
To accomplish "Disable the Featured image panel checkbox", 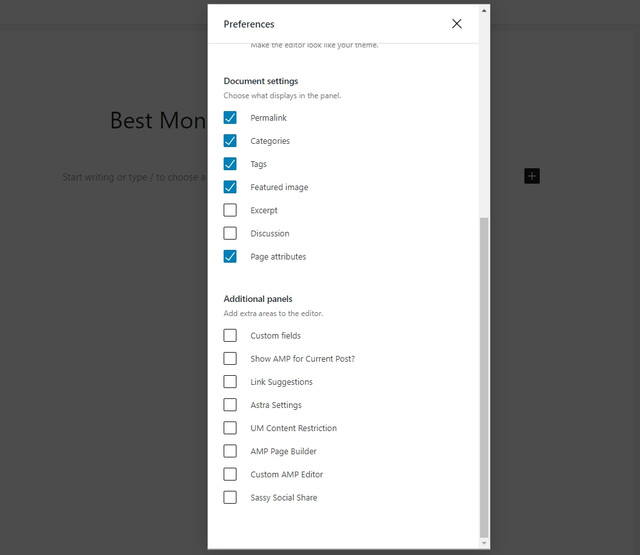I will pos(230,187).
